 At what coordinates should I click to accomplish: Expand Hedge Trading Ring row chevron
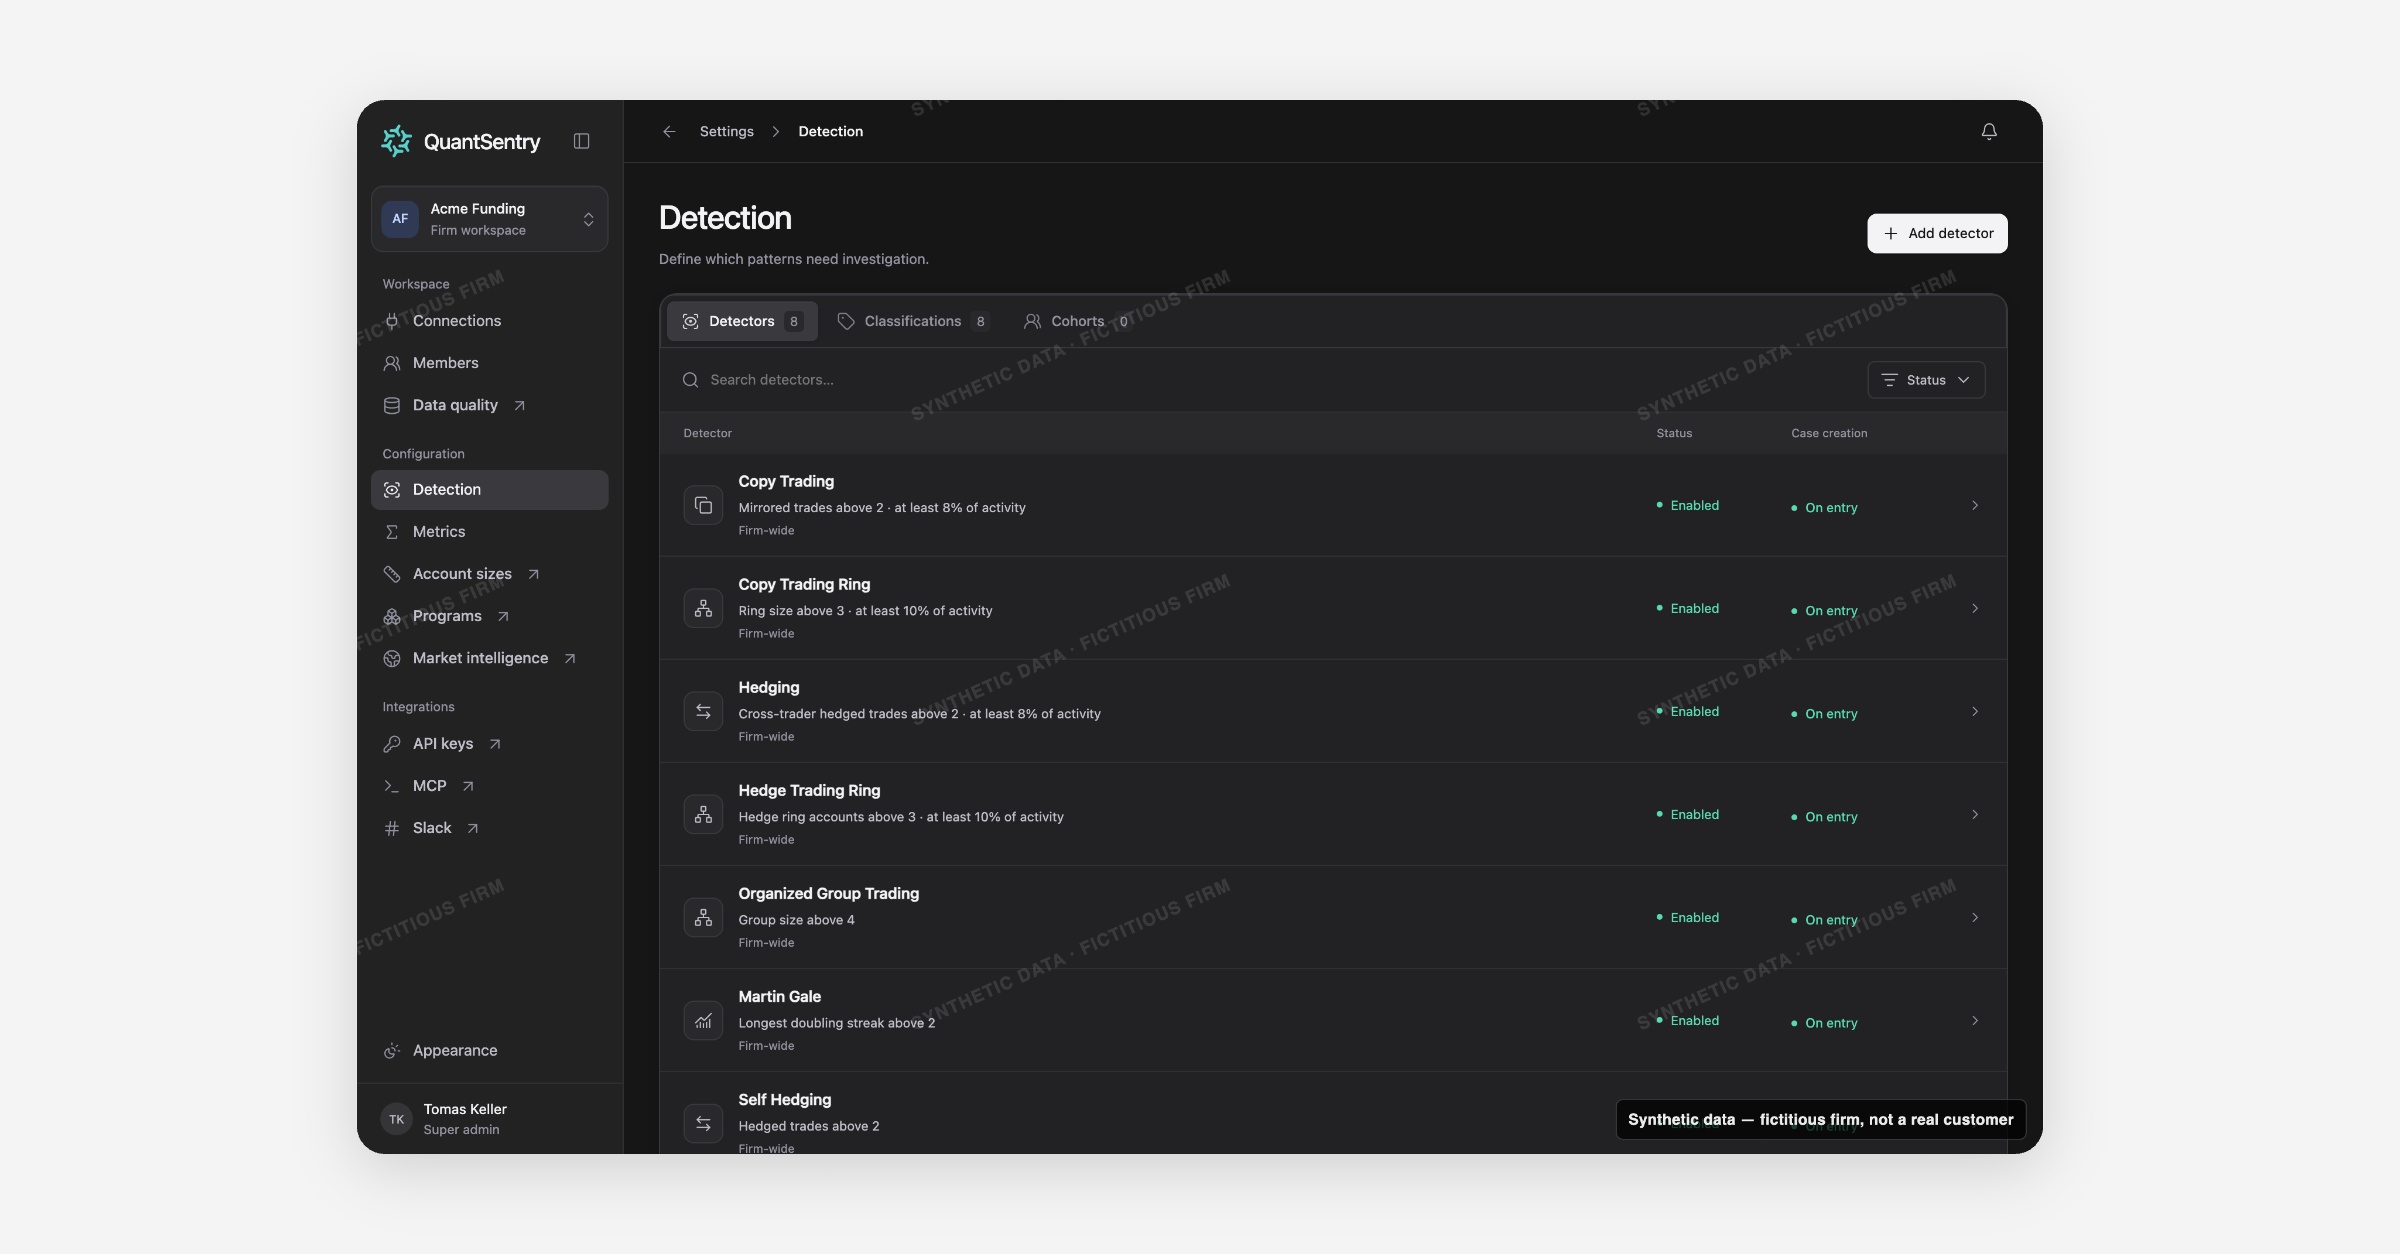pyautogui.click(x=1975, y=814)
